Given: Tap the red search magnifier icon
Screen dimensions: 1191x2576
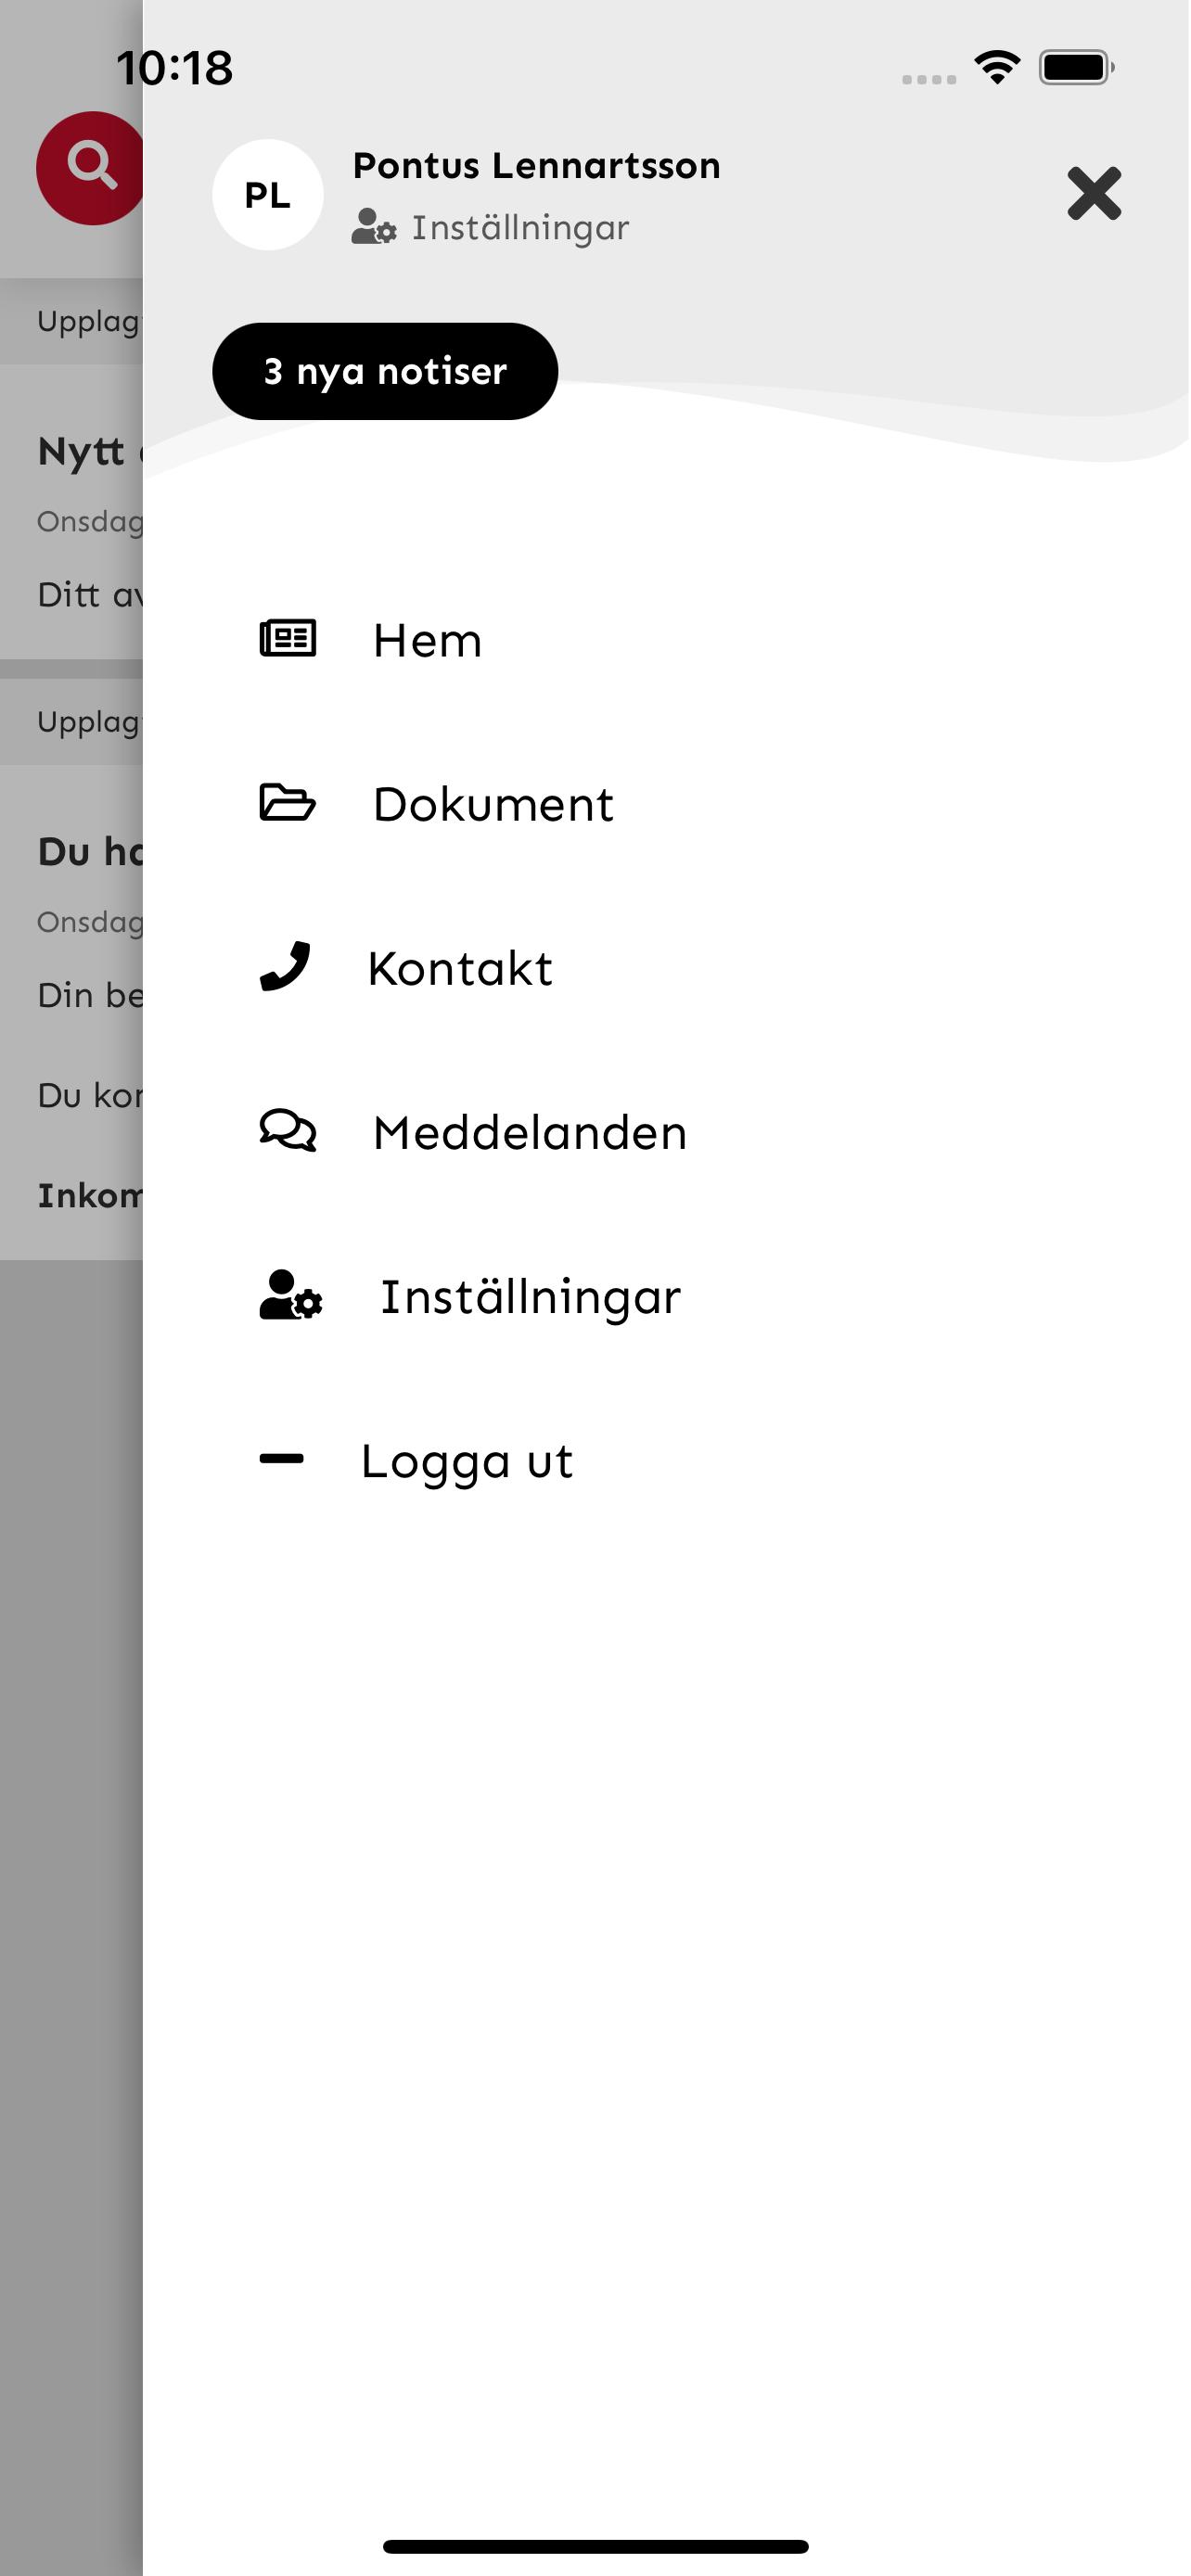Looking at the screenshot, I should (90, 167).
